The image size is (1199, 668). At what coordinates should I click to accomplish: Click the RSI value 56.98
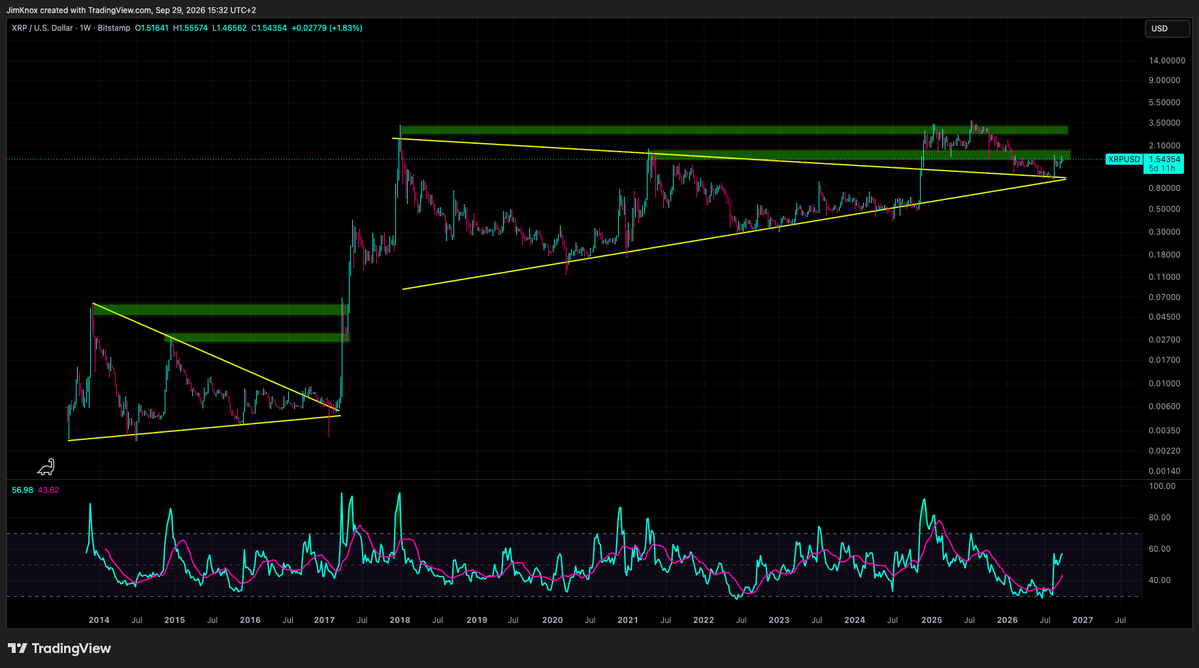[22, 490]
